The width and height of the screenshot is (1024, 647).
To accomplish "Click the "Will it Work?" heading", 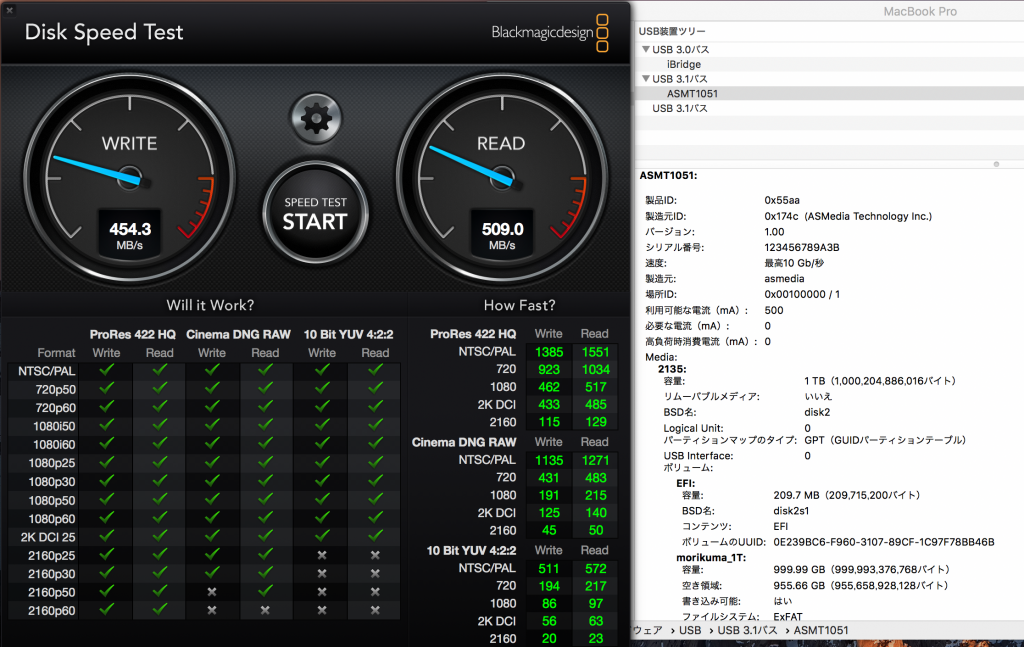I will (210, 305).
